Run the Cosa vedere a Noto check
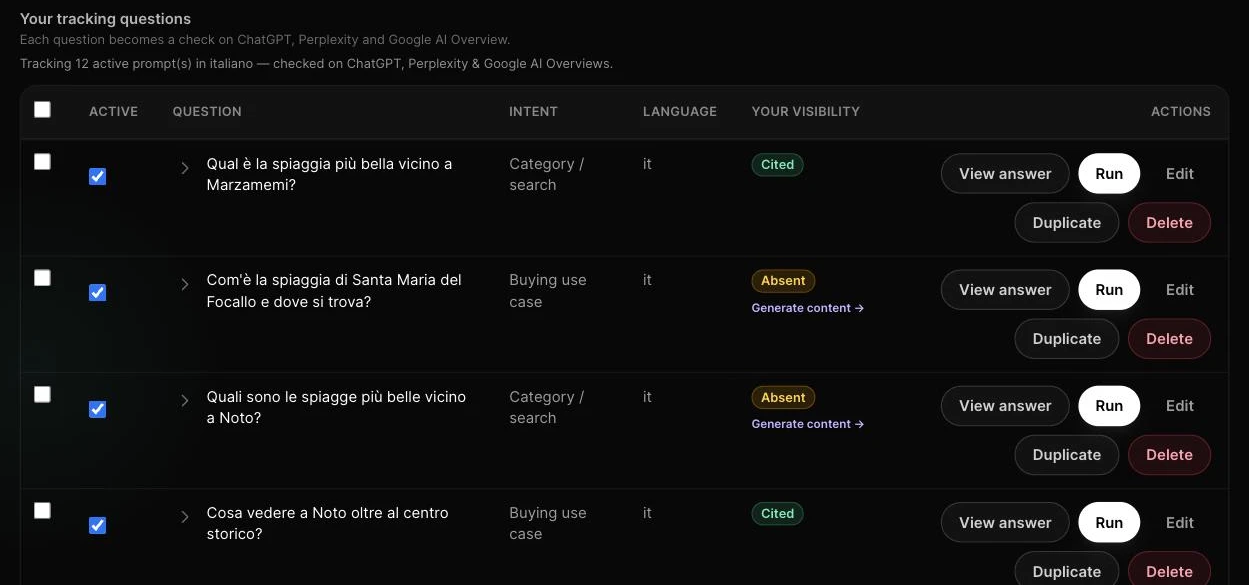 1109,523
